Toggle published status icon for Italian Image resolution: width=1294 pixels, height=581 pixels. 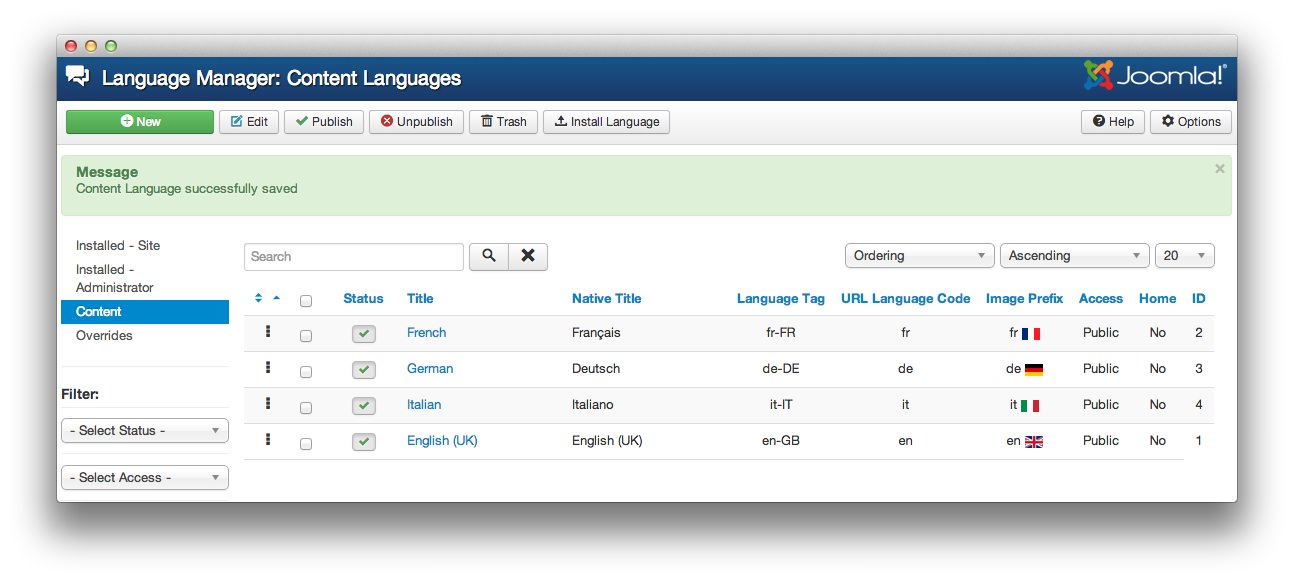pos(363,406)
